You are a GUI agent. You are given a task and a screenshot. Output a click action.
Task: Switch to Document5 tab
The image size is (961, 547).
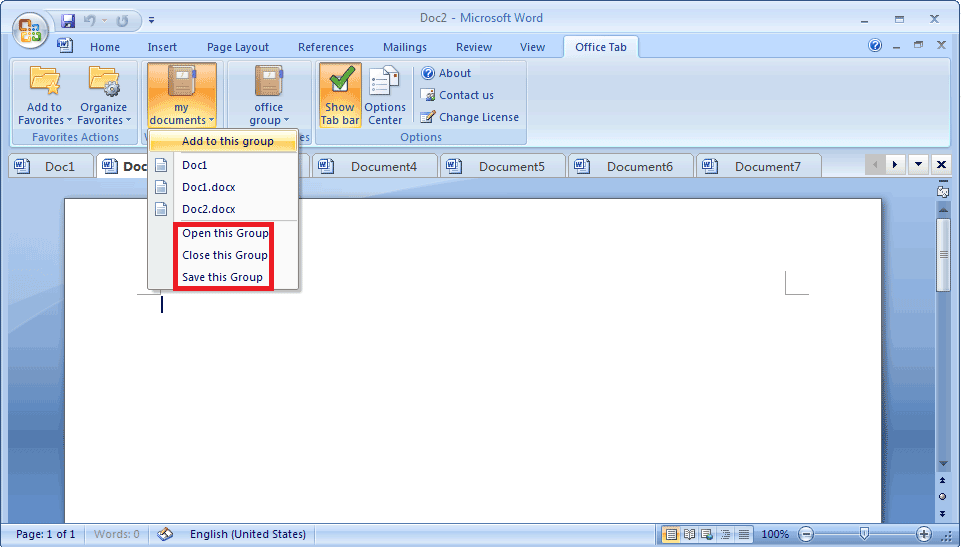[x=503, y=166]
